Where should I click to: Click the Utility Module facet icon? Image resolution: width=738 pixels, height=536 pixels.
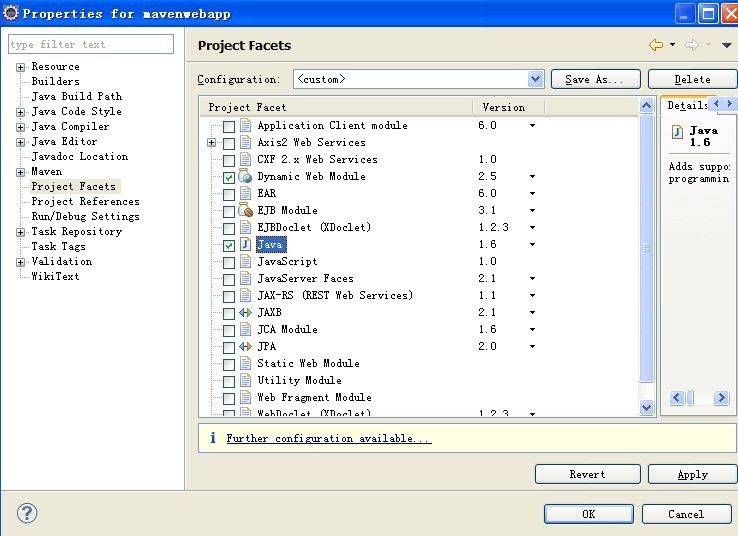[x=245, y=380]
